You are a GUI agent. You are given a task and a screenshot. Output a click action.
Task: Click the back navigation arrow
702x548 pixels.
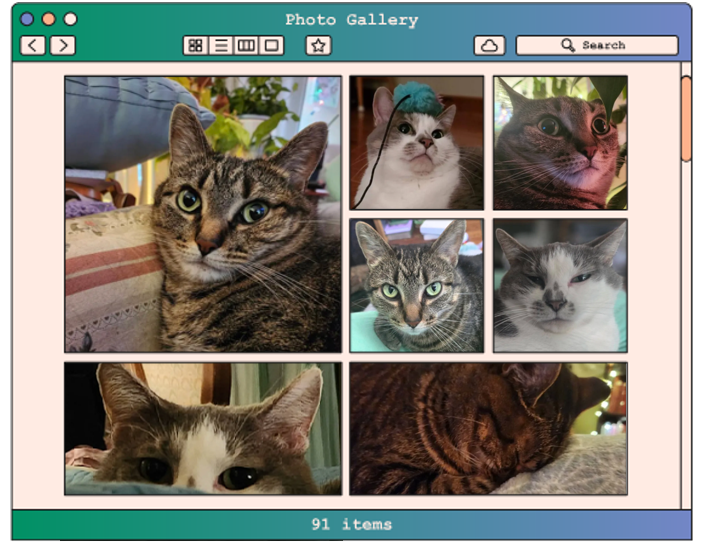[33, 45]
